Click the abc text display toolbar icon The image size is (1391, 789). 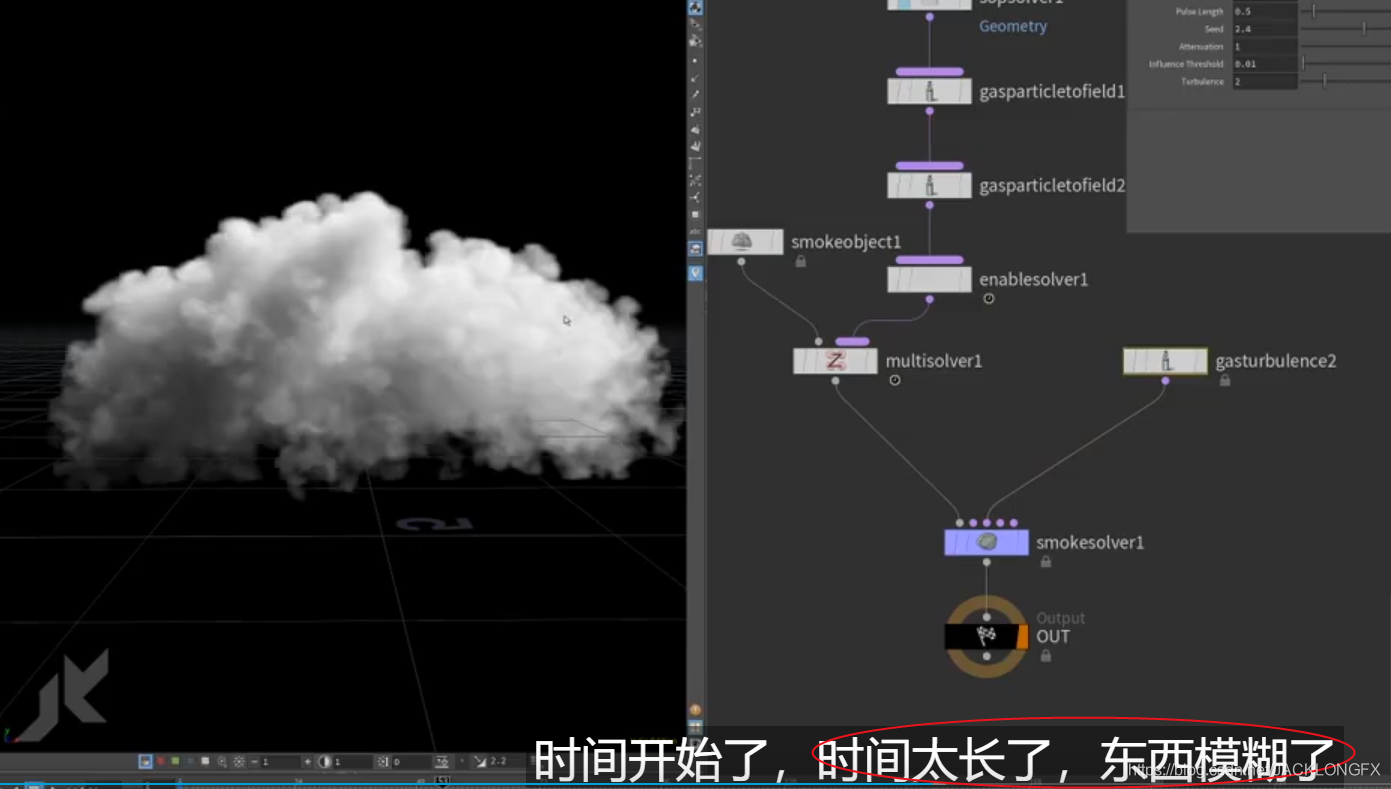(x=695, y=231)
